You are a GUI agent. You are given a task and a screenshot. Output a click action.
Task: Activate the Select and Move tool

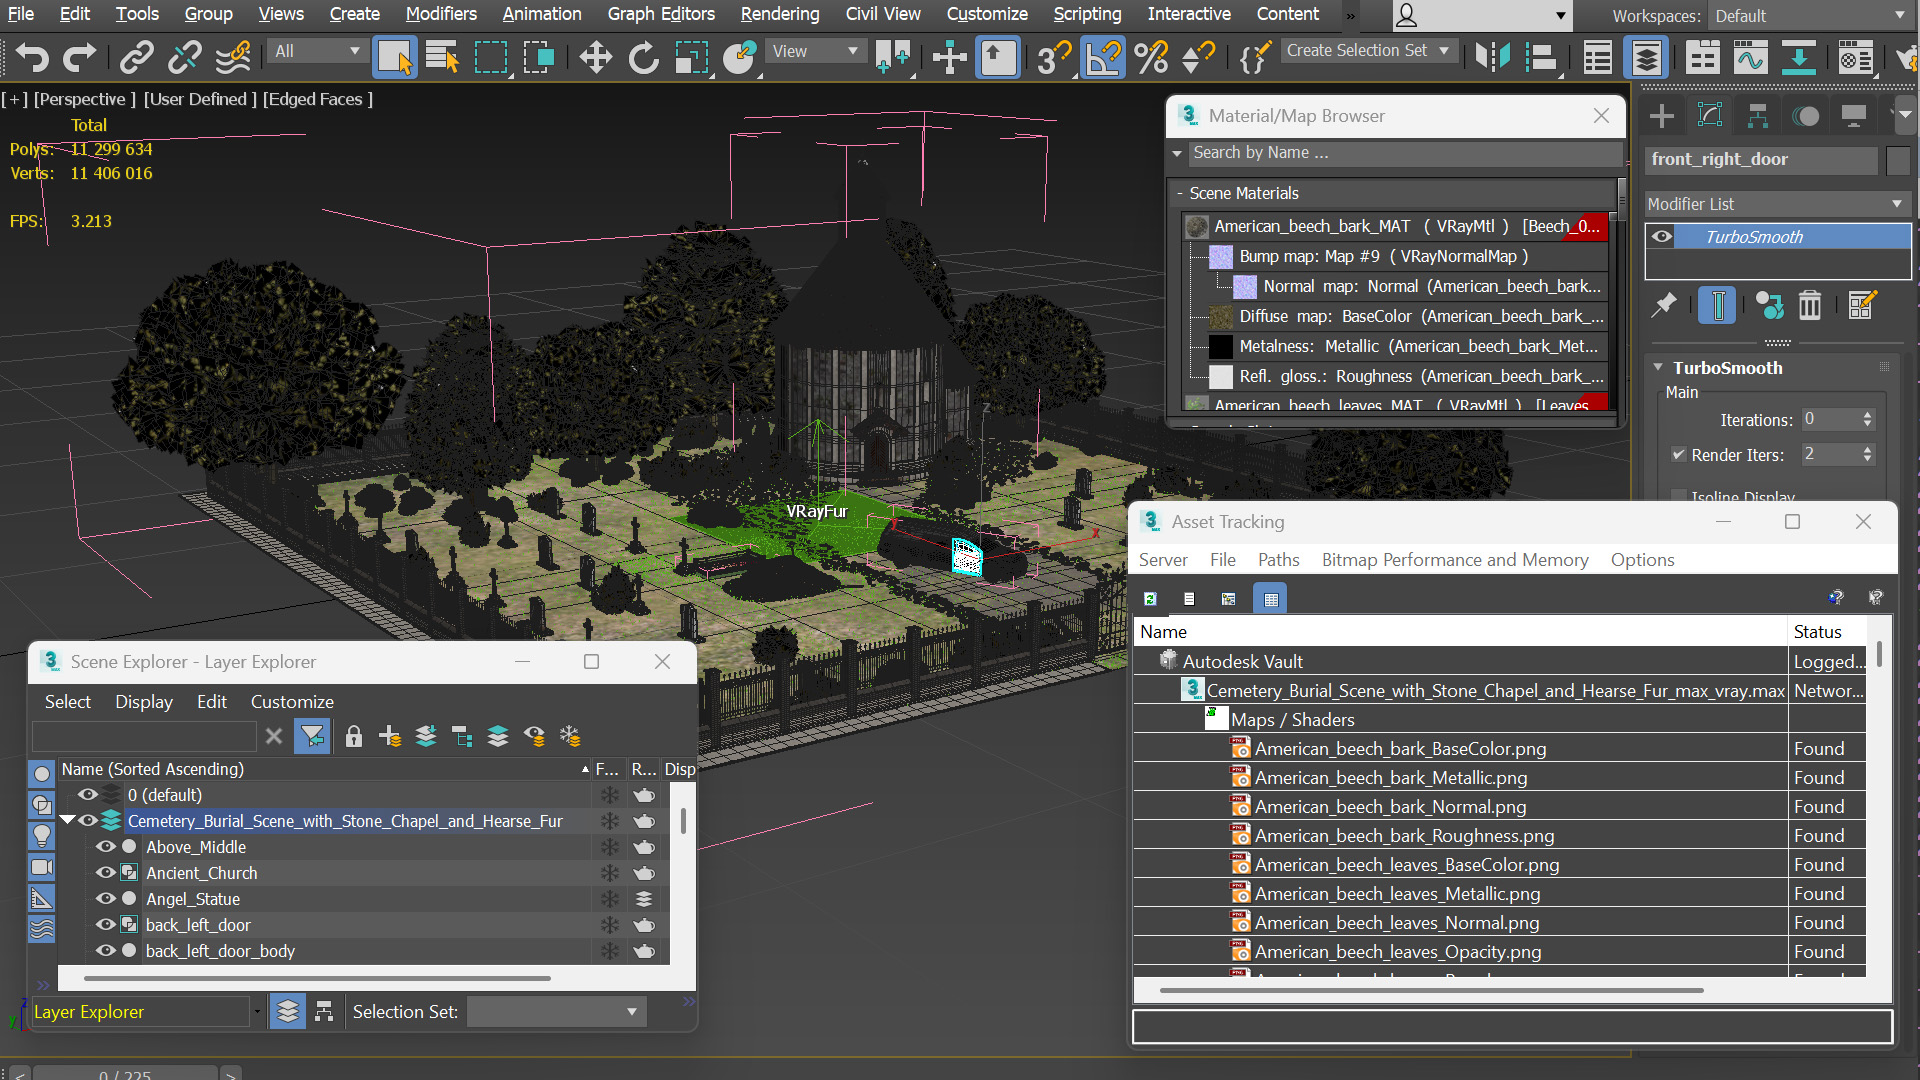point(596,57)
